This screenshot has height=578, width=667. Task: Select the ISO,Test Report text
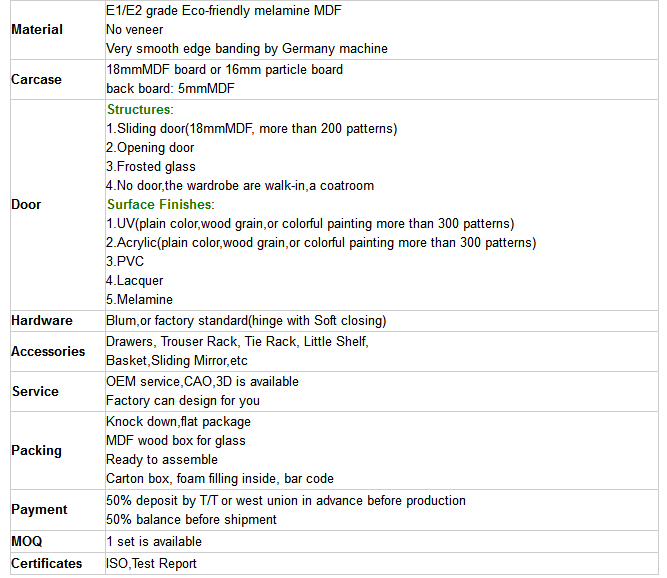click(x=151, y=564)
